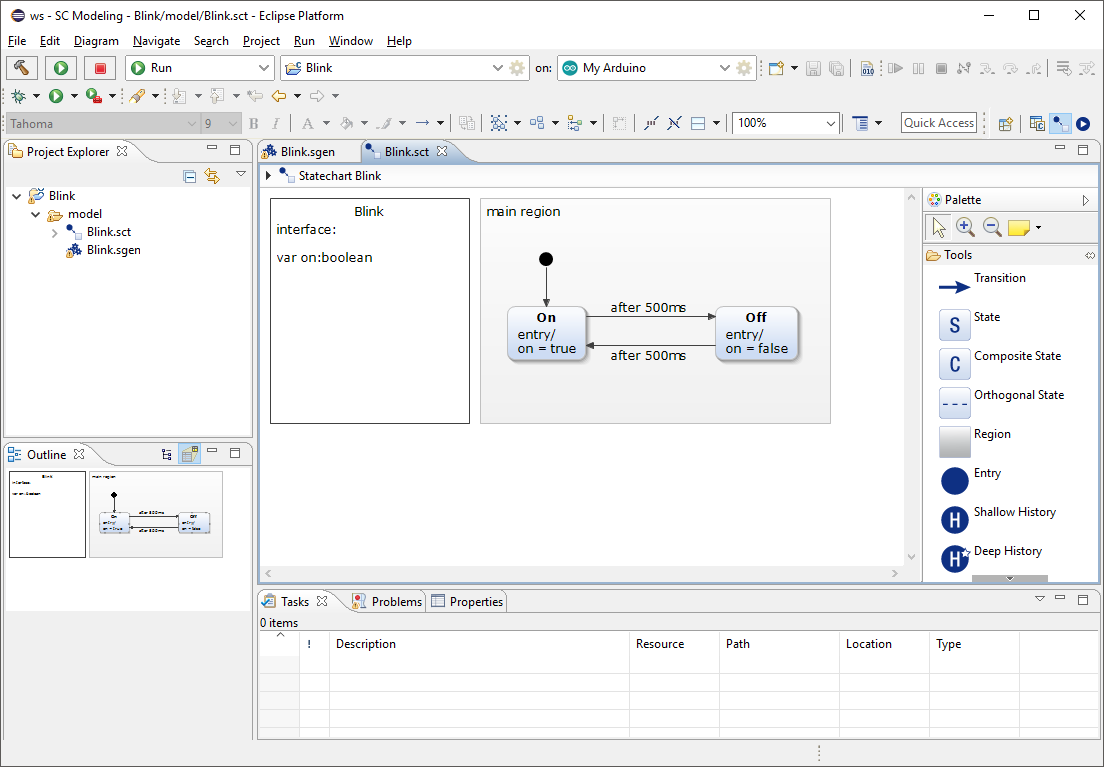Activate the Palette zoom-in magnifier
This screenshot has width=1104, height=767.
(965, 226)
